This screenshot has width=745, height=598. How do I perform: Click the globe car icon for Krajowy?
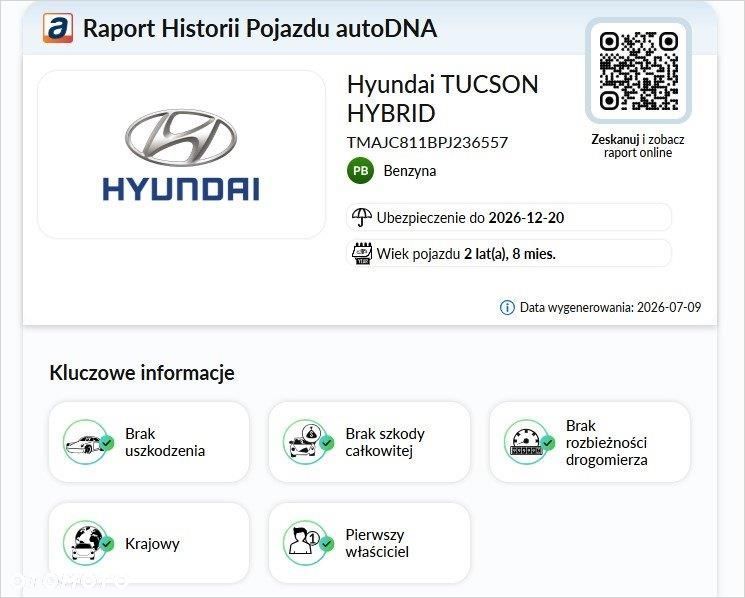pos(88,543)
